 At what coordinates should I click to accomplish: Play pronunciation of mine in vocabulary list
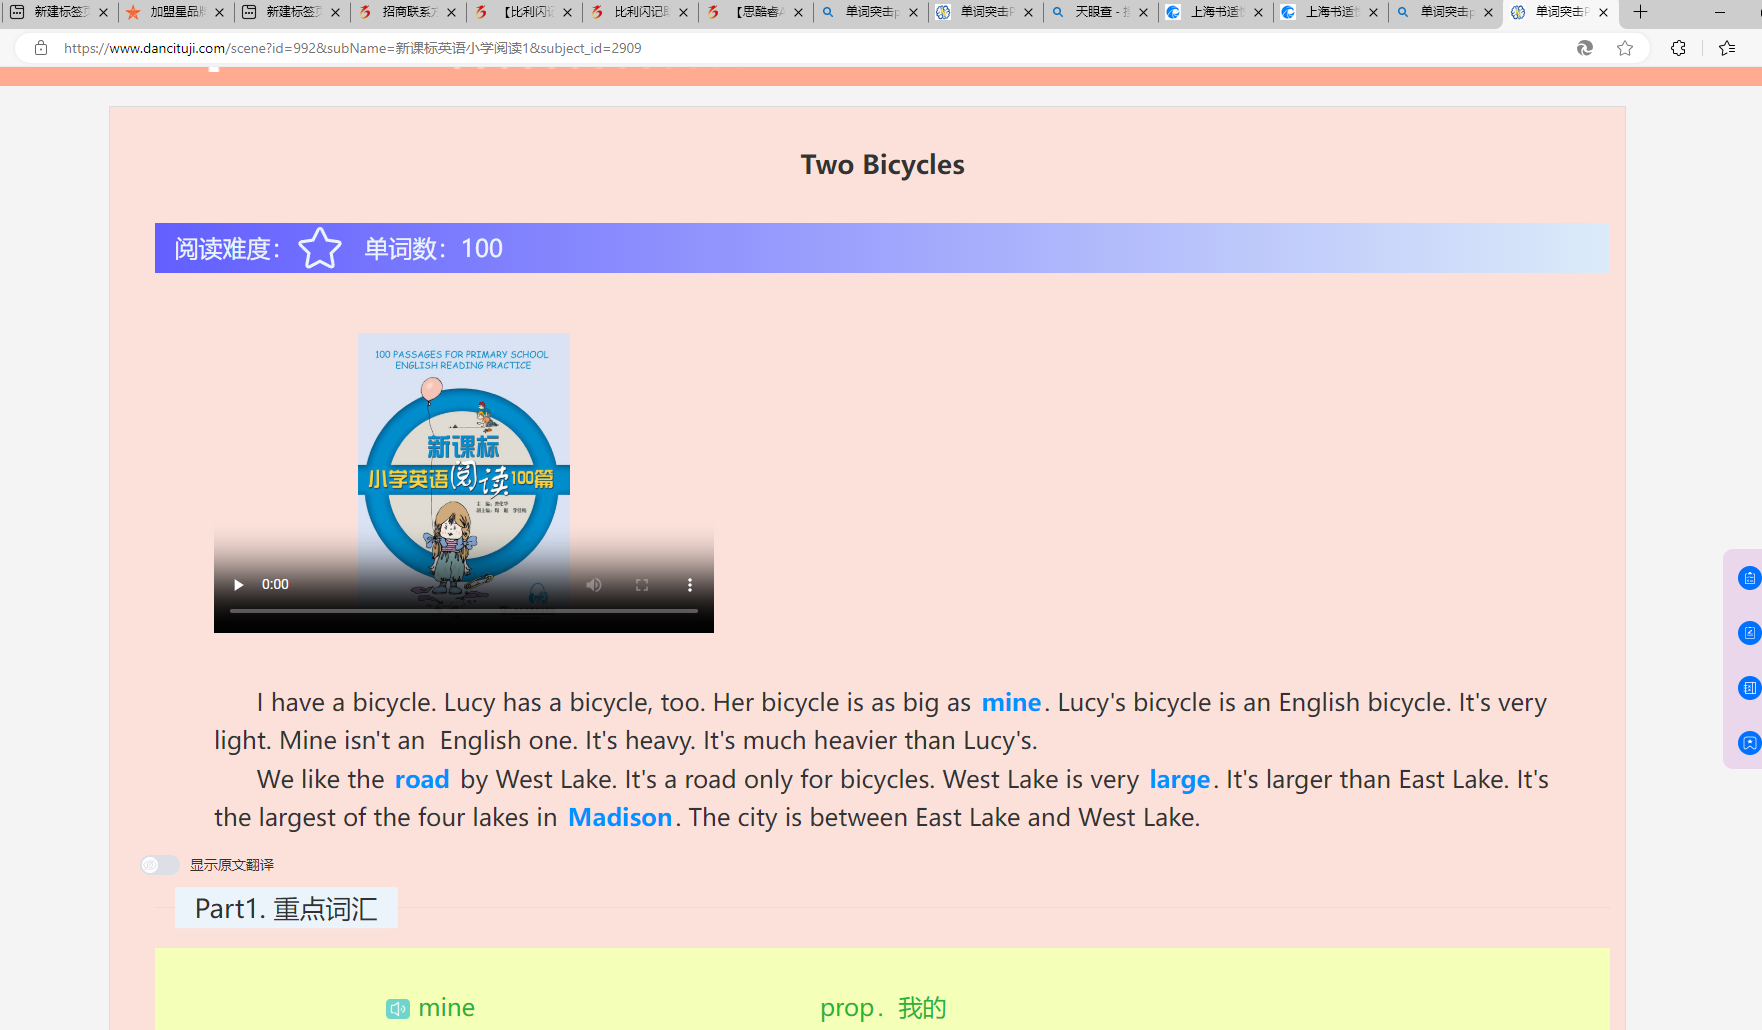coord(397,1009)
